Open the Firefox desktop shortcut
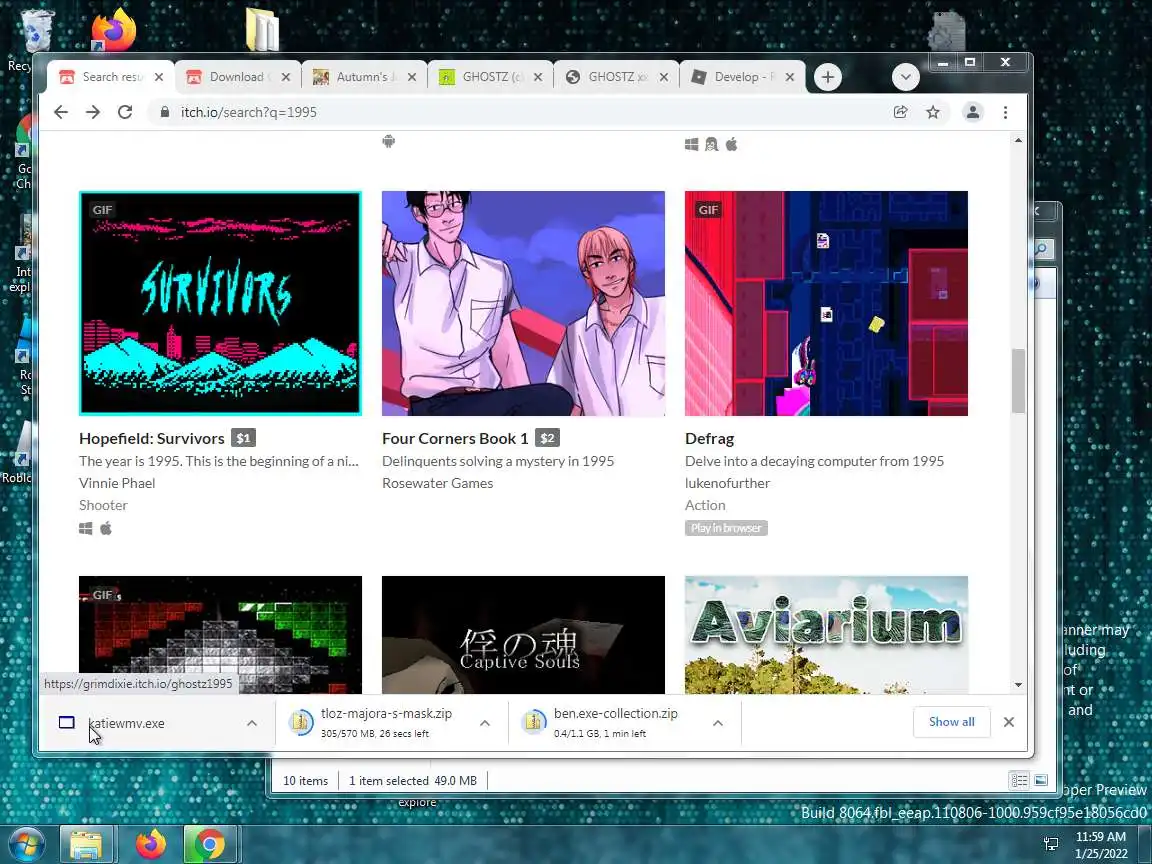 coord(112,29)
